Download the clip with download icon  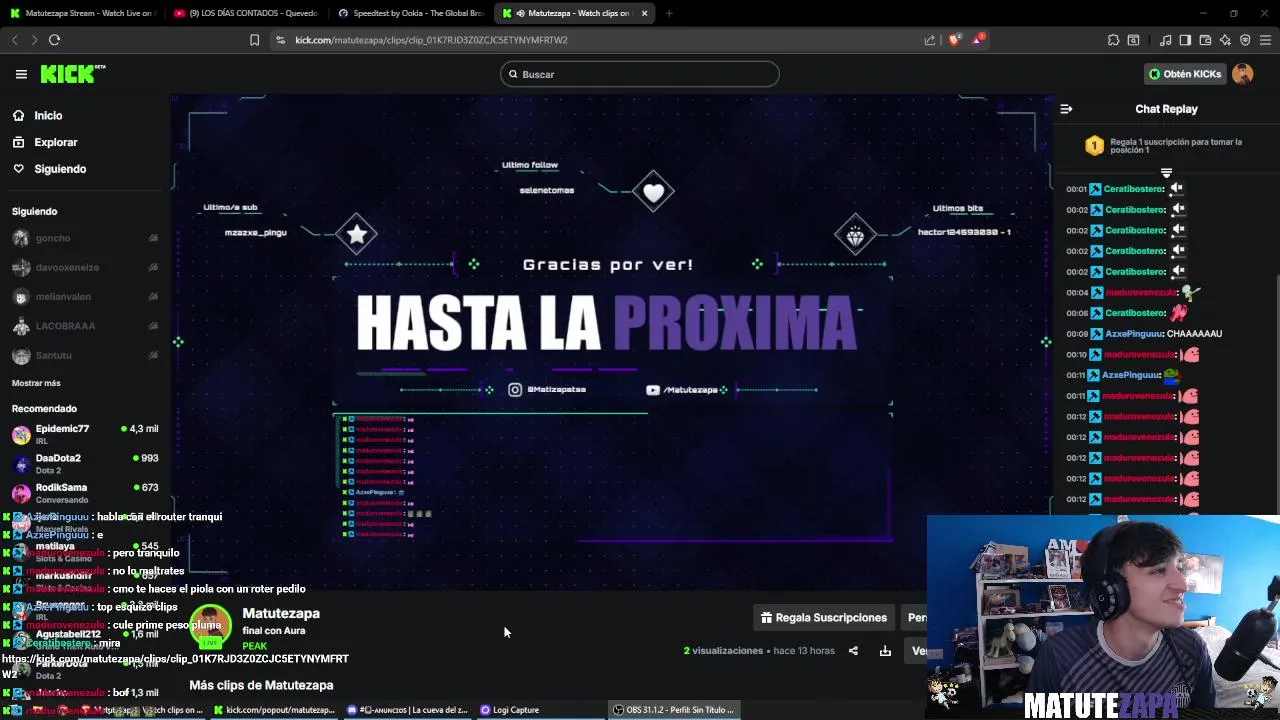point(885,651)
